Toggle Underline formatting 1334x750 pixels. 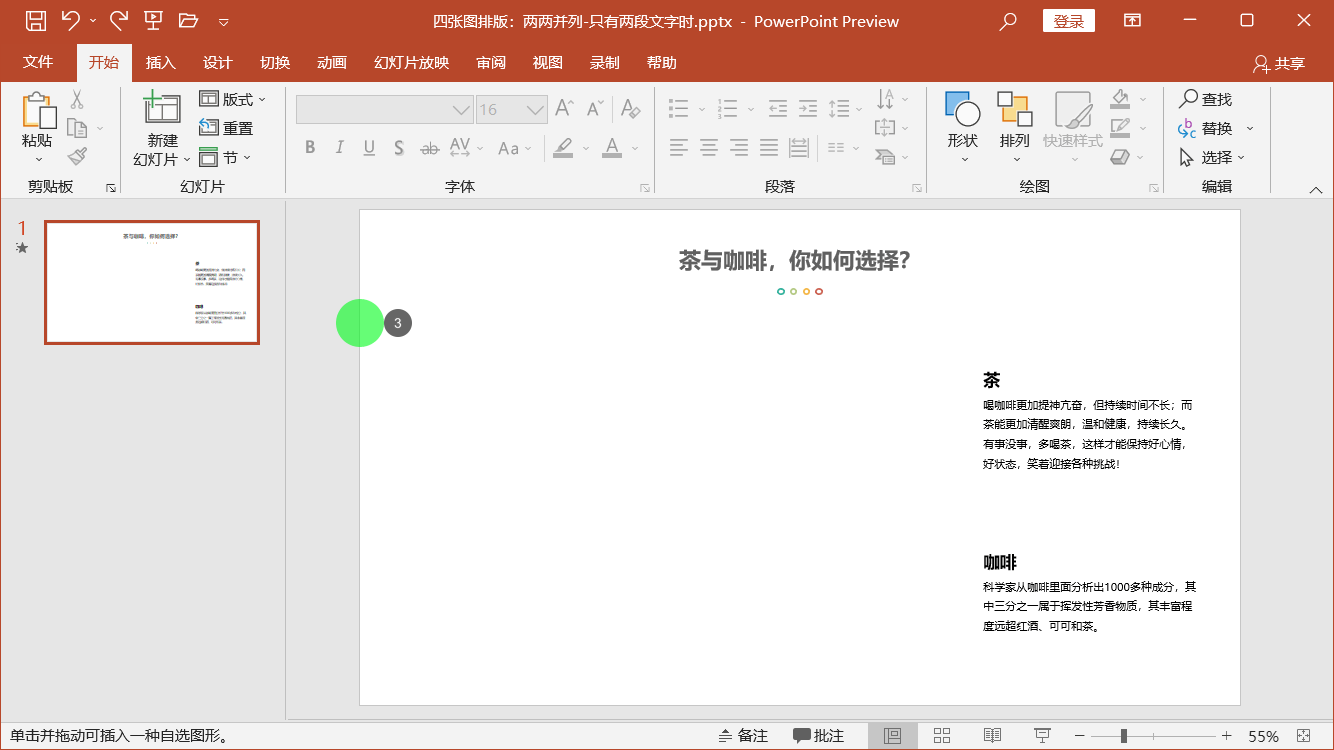click(369, 148)
